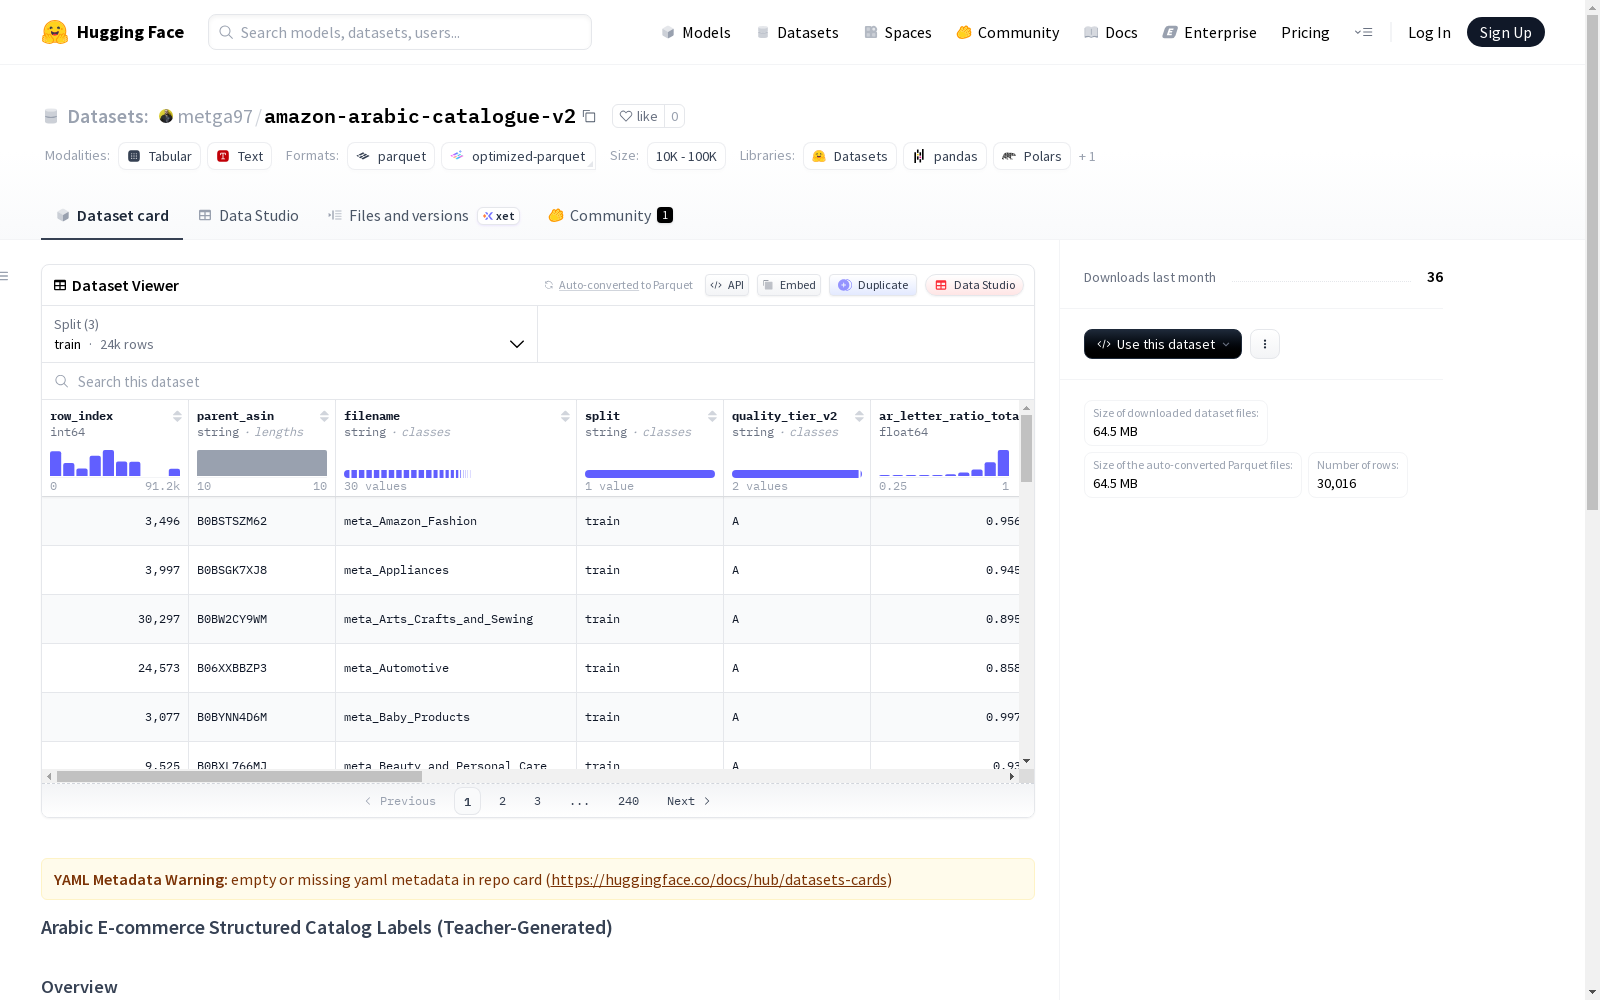1600x1000 pixels.
Task: Sort the split column
Action: click(x=712, y=416)
